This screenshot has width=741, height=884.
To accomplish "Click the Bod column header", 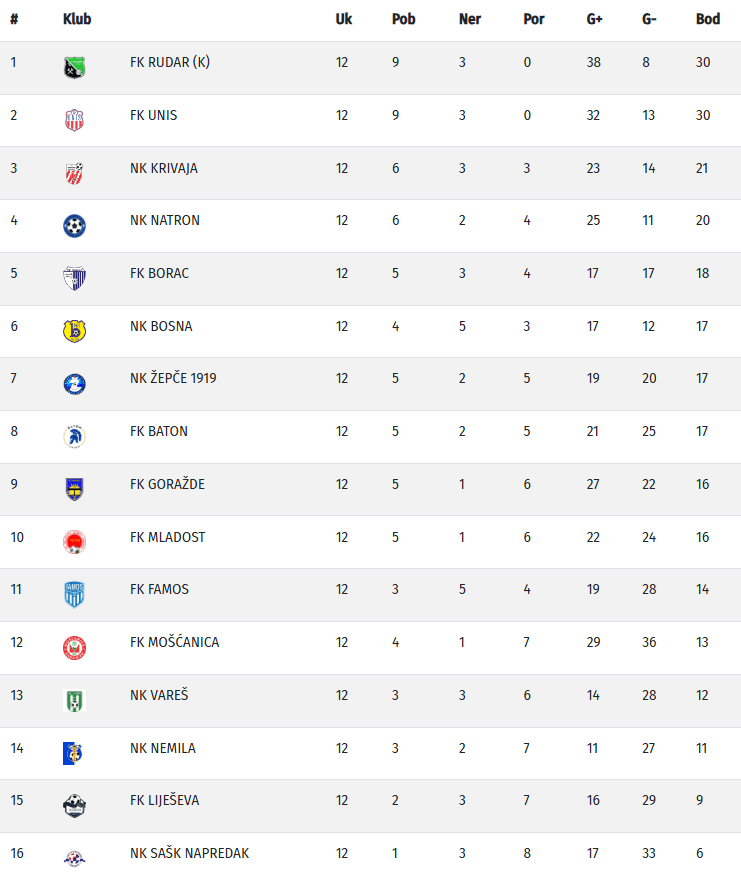I will tap(708, 19).
